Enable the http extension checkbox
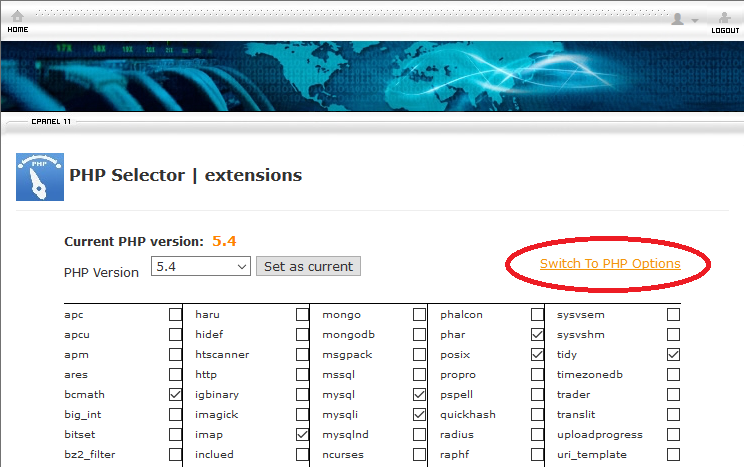This screenshot has height=467, width=744. coord(302,374)
